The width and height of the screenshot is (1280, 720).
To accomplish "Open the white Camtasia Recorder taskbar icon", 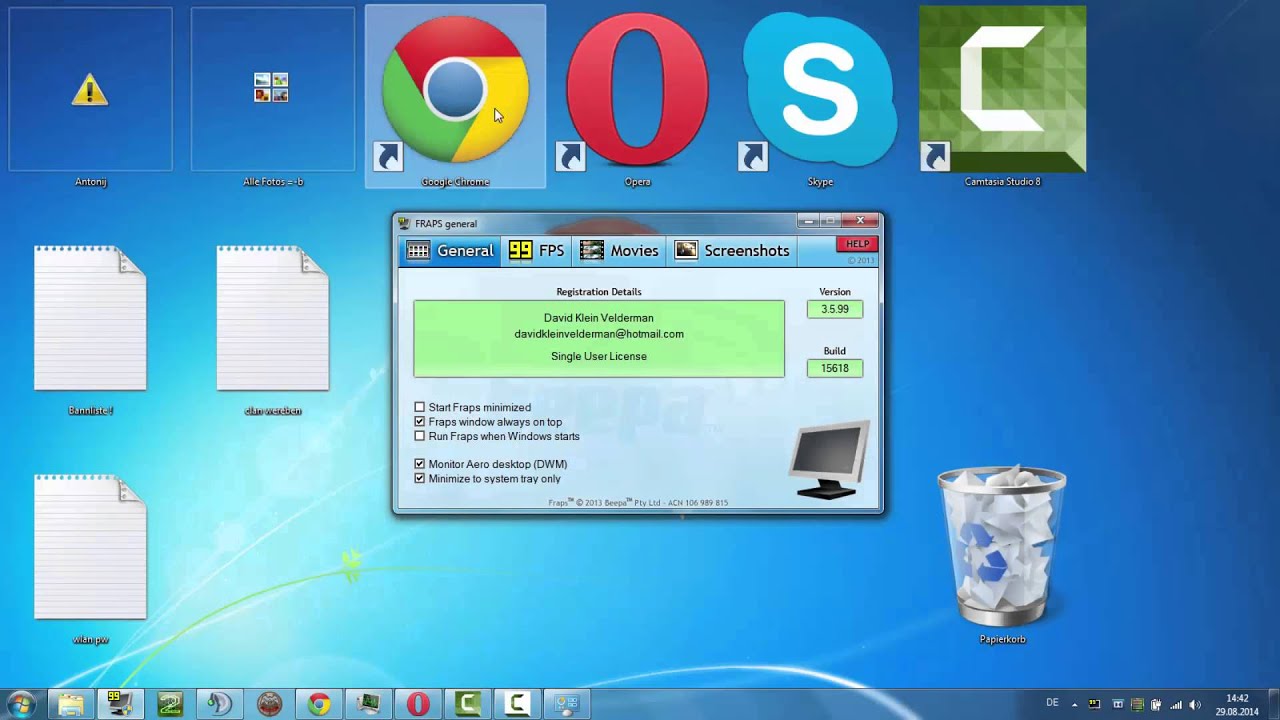I will pyautogui.click(x=517, y=704).
